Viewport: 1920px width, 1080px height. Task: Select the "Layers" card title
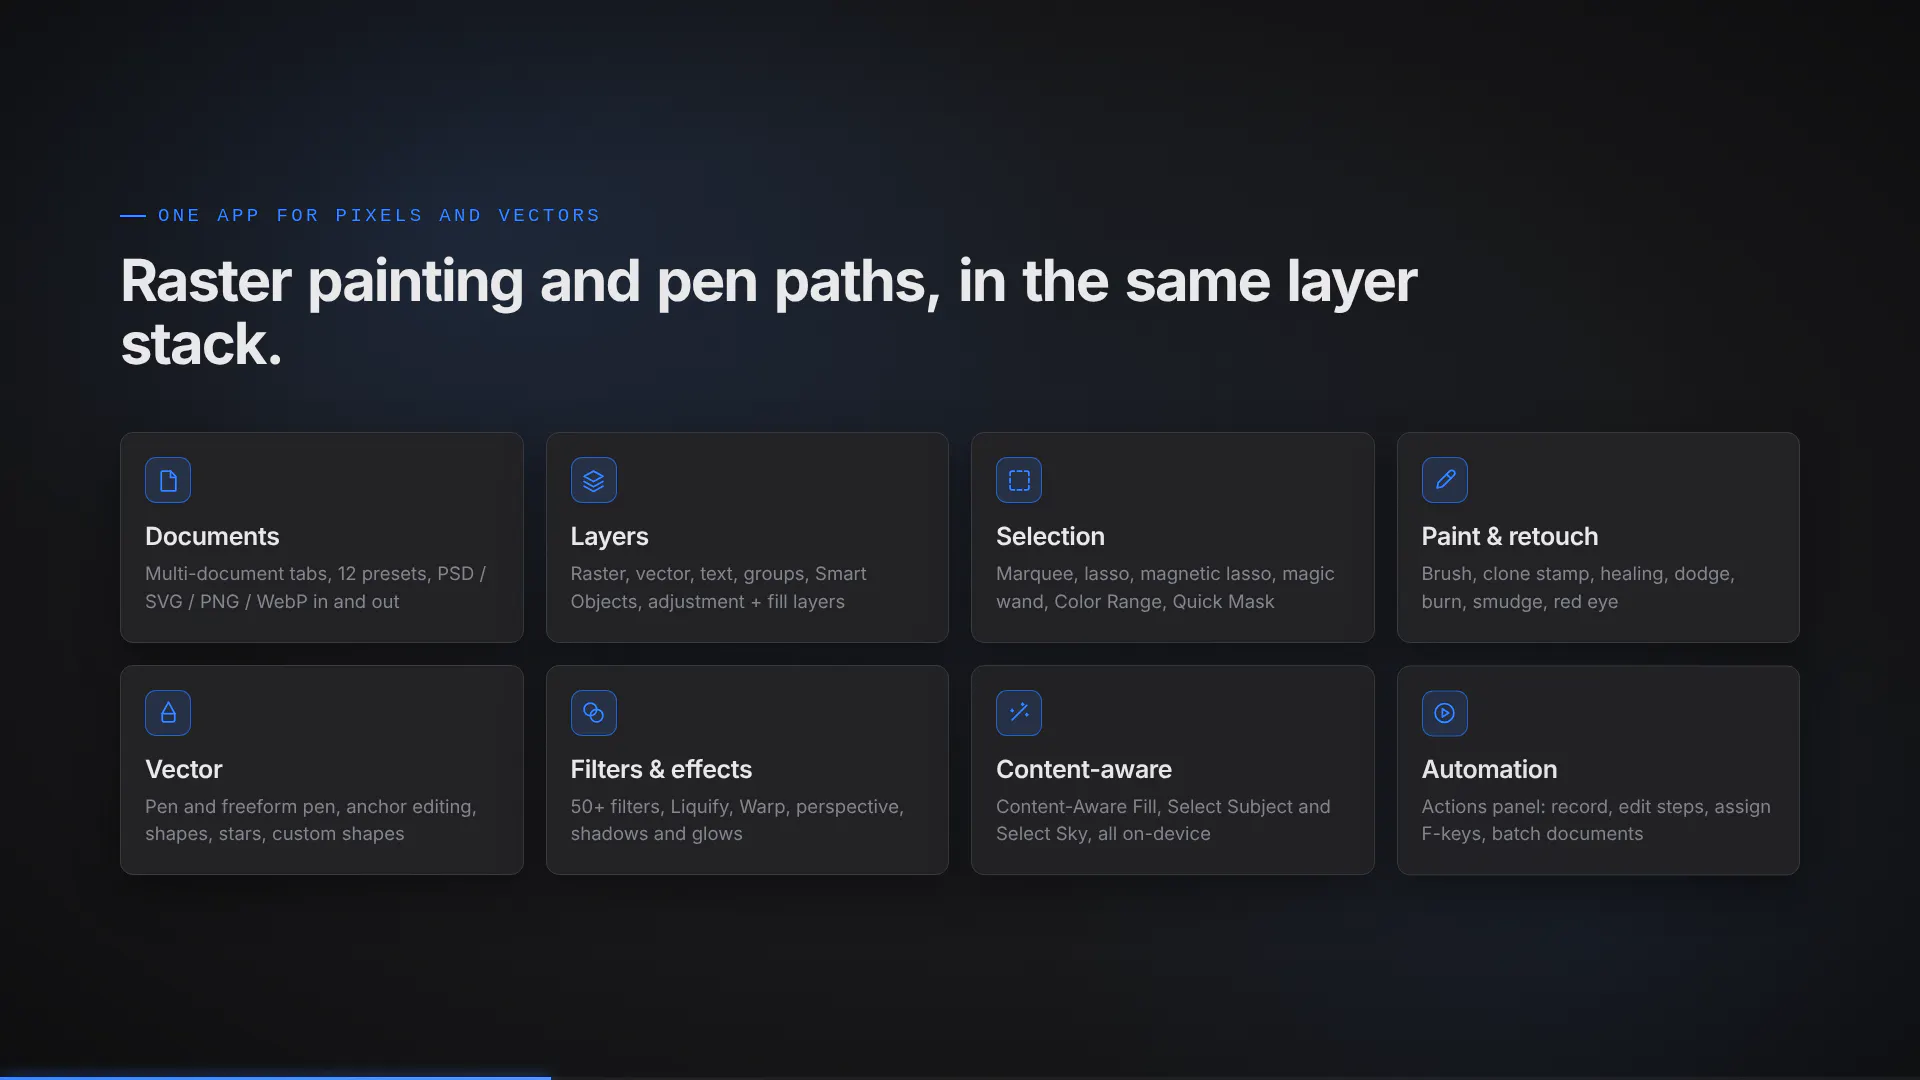point(610,537)
